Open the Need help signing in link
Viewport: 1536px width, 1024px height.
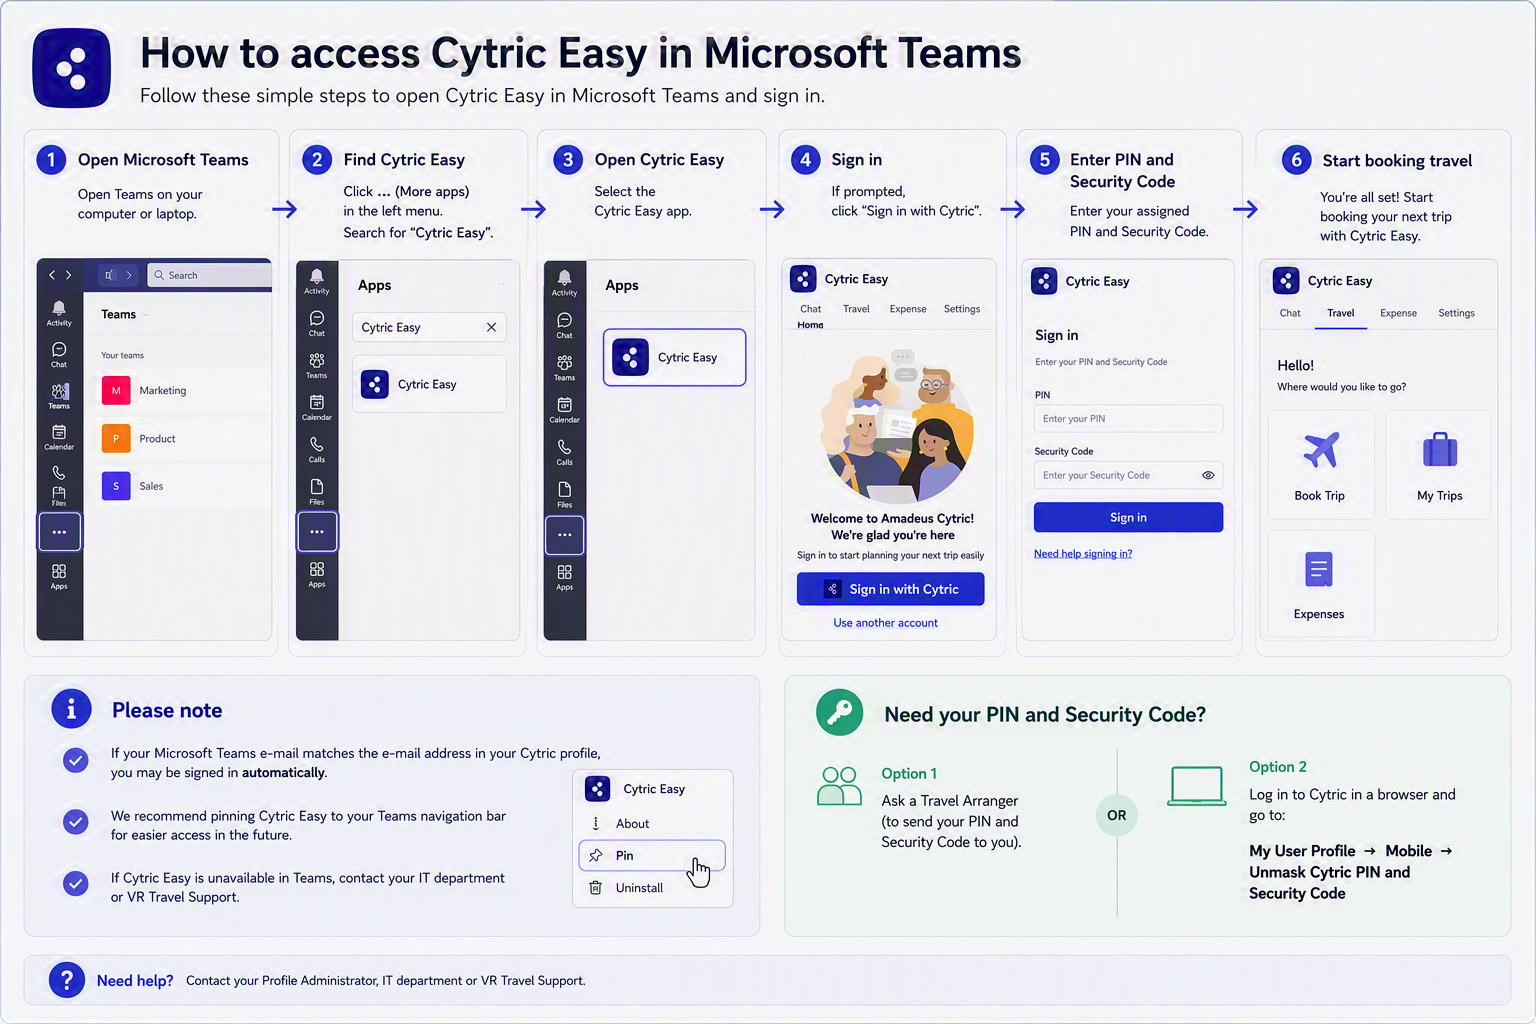(x=1083, y=554)
